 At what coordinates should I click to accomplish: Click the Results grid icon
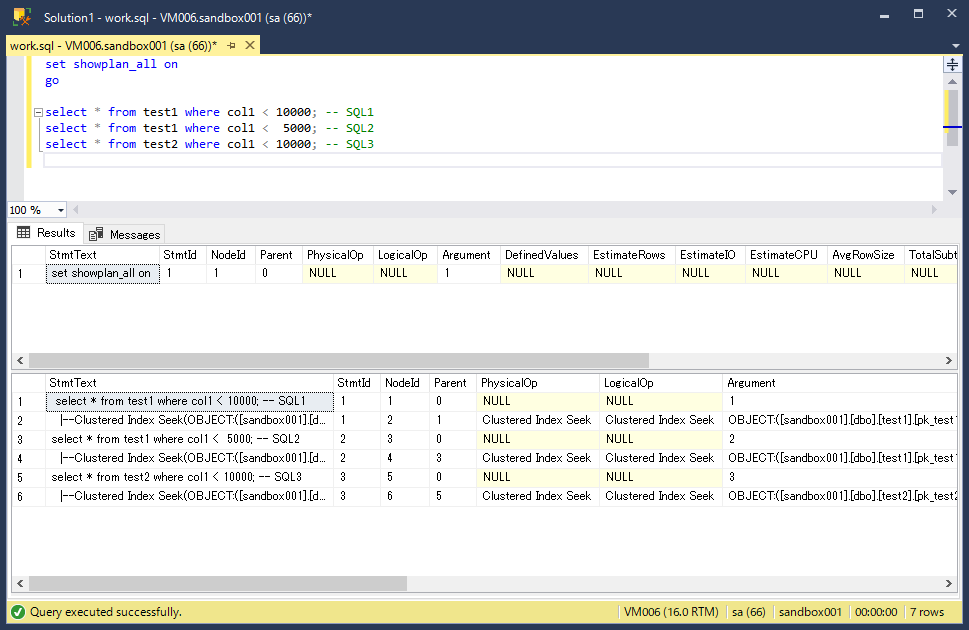(x=22, y=234)
